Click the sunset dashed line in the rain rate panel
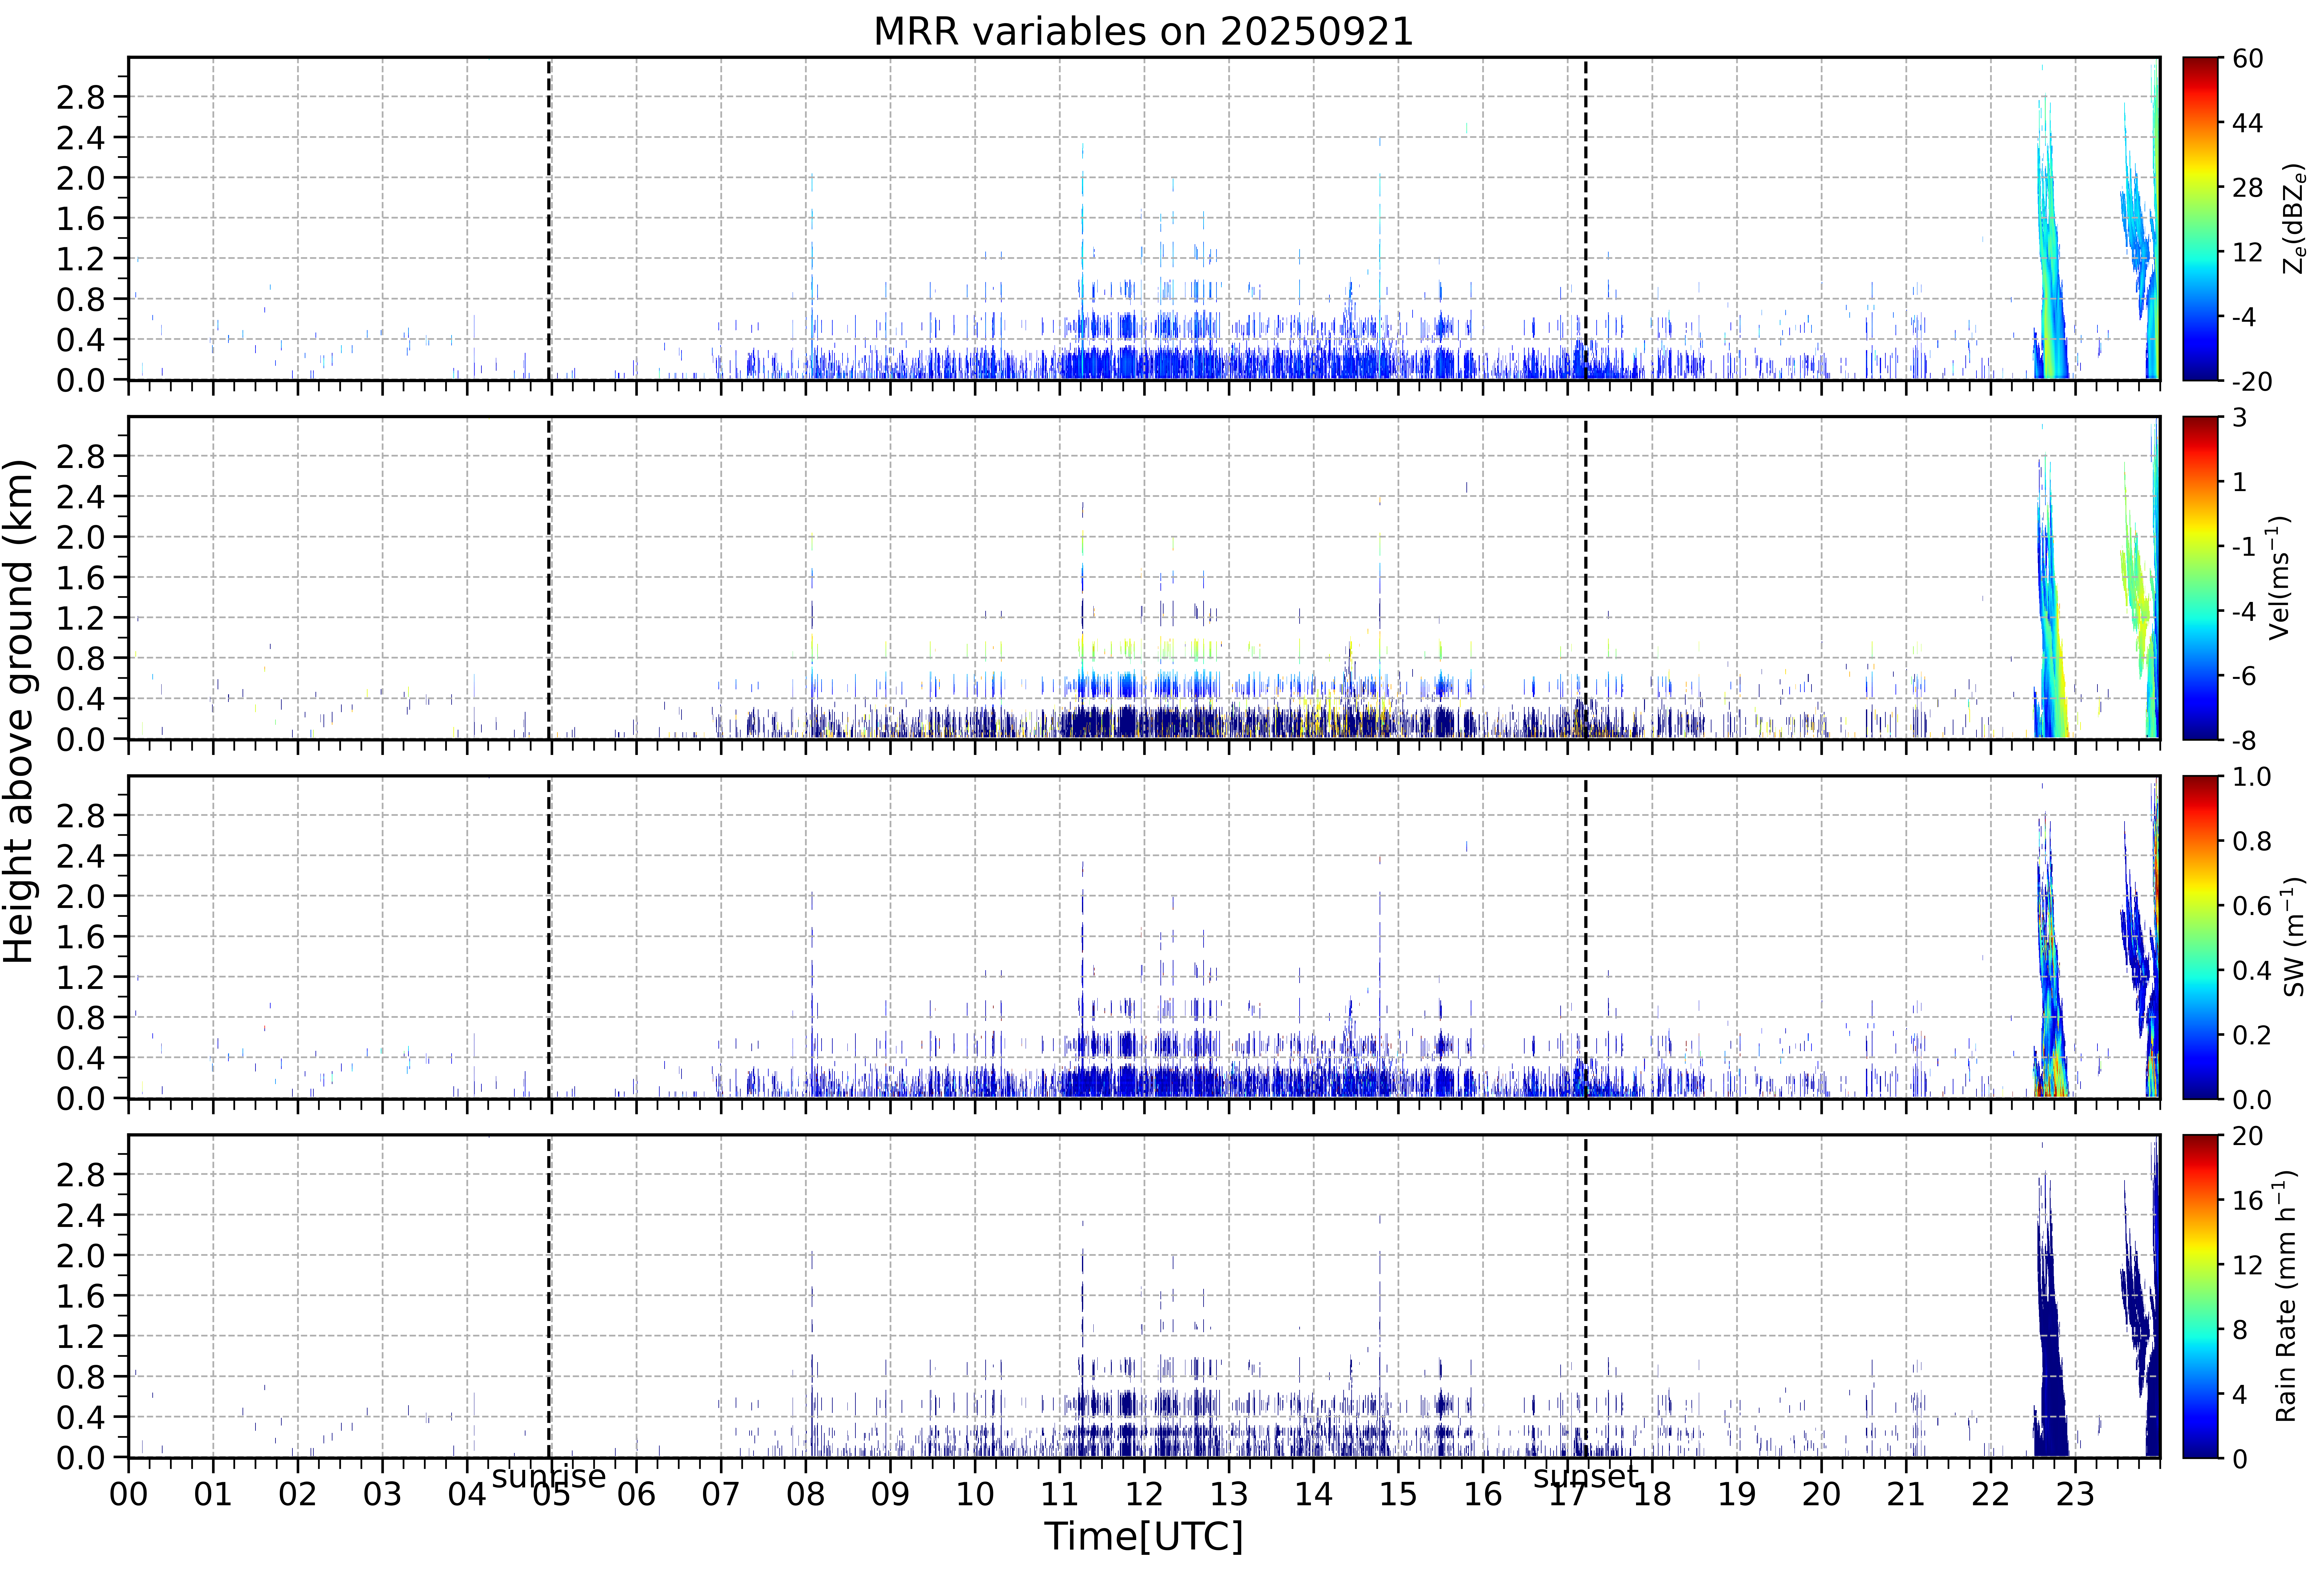The width and height of the screenshot is (2324, 1573). coord(1586,1296)
